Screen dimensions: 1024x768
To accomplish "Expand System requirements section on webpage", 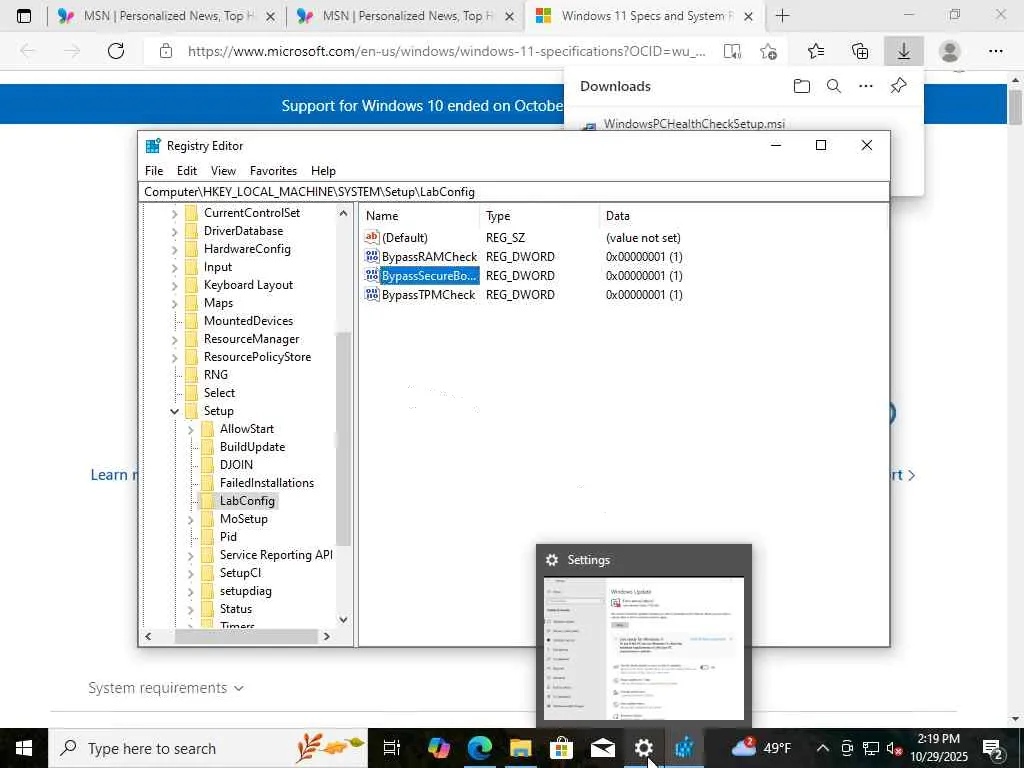I will (166, 688).
